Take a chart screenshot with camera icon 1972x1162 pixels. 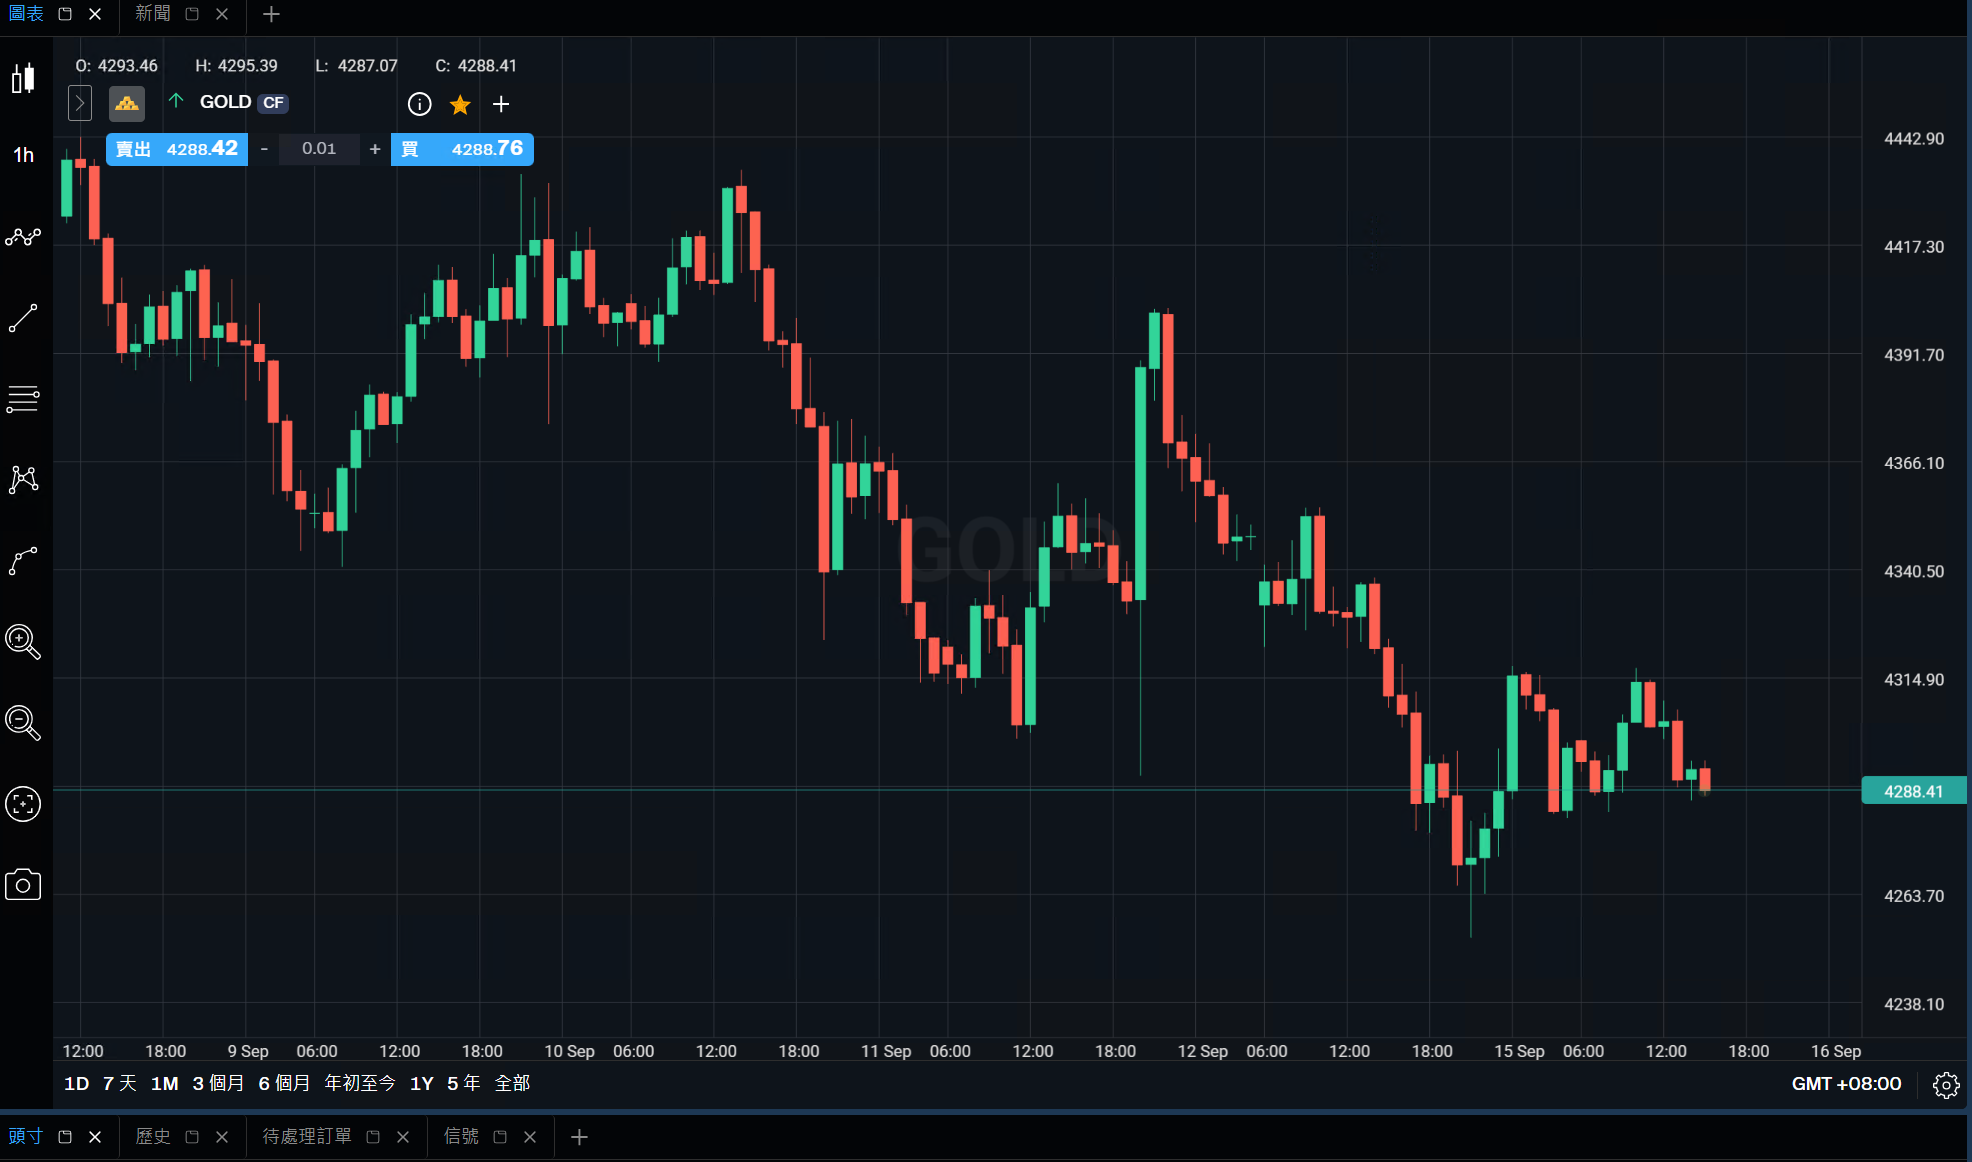coord(23,885)
